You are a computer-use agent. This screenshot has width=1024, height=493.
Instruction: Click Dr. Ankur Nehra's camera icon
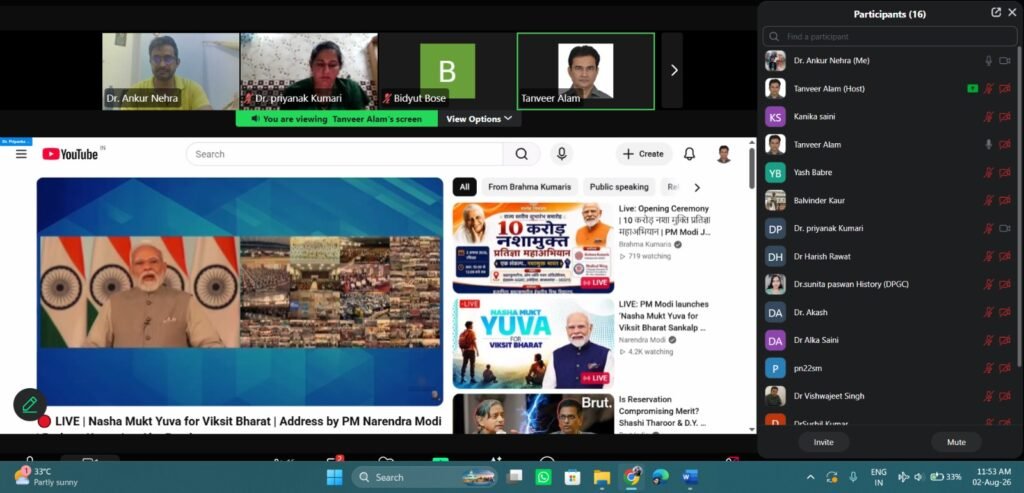coord(1005,61)
